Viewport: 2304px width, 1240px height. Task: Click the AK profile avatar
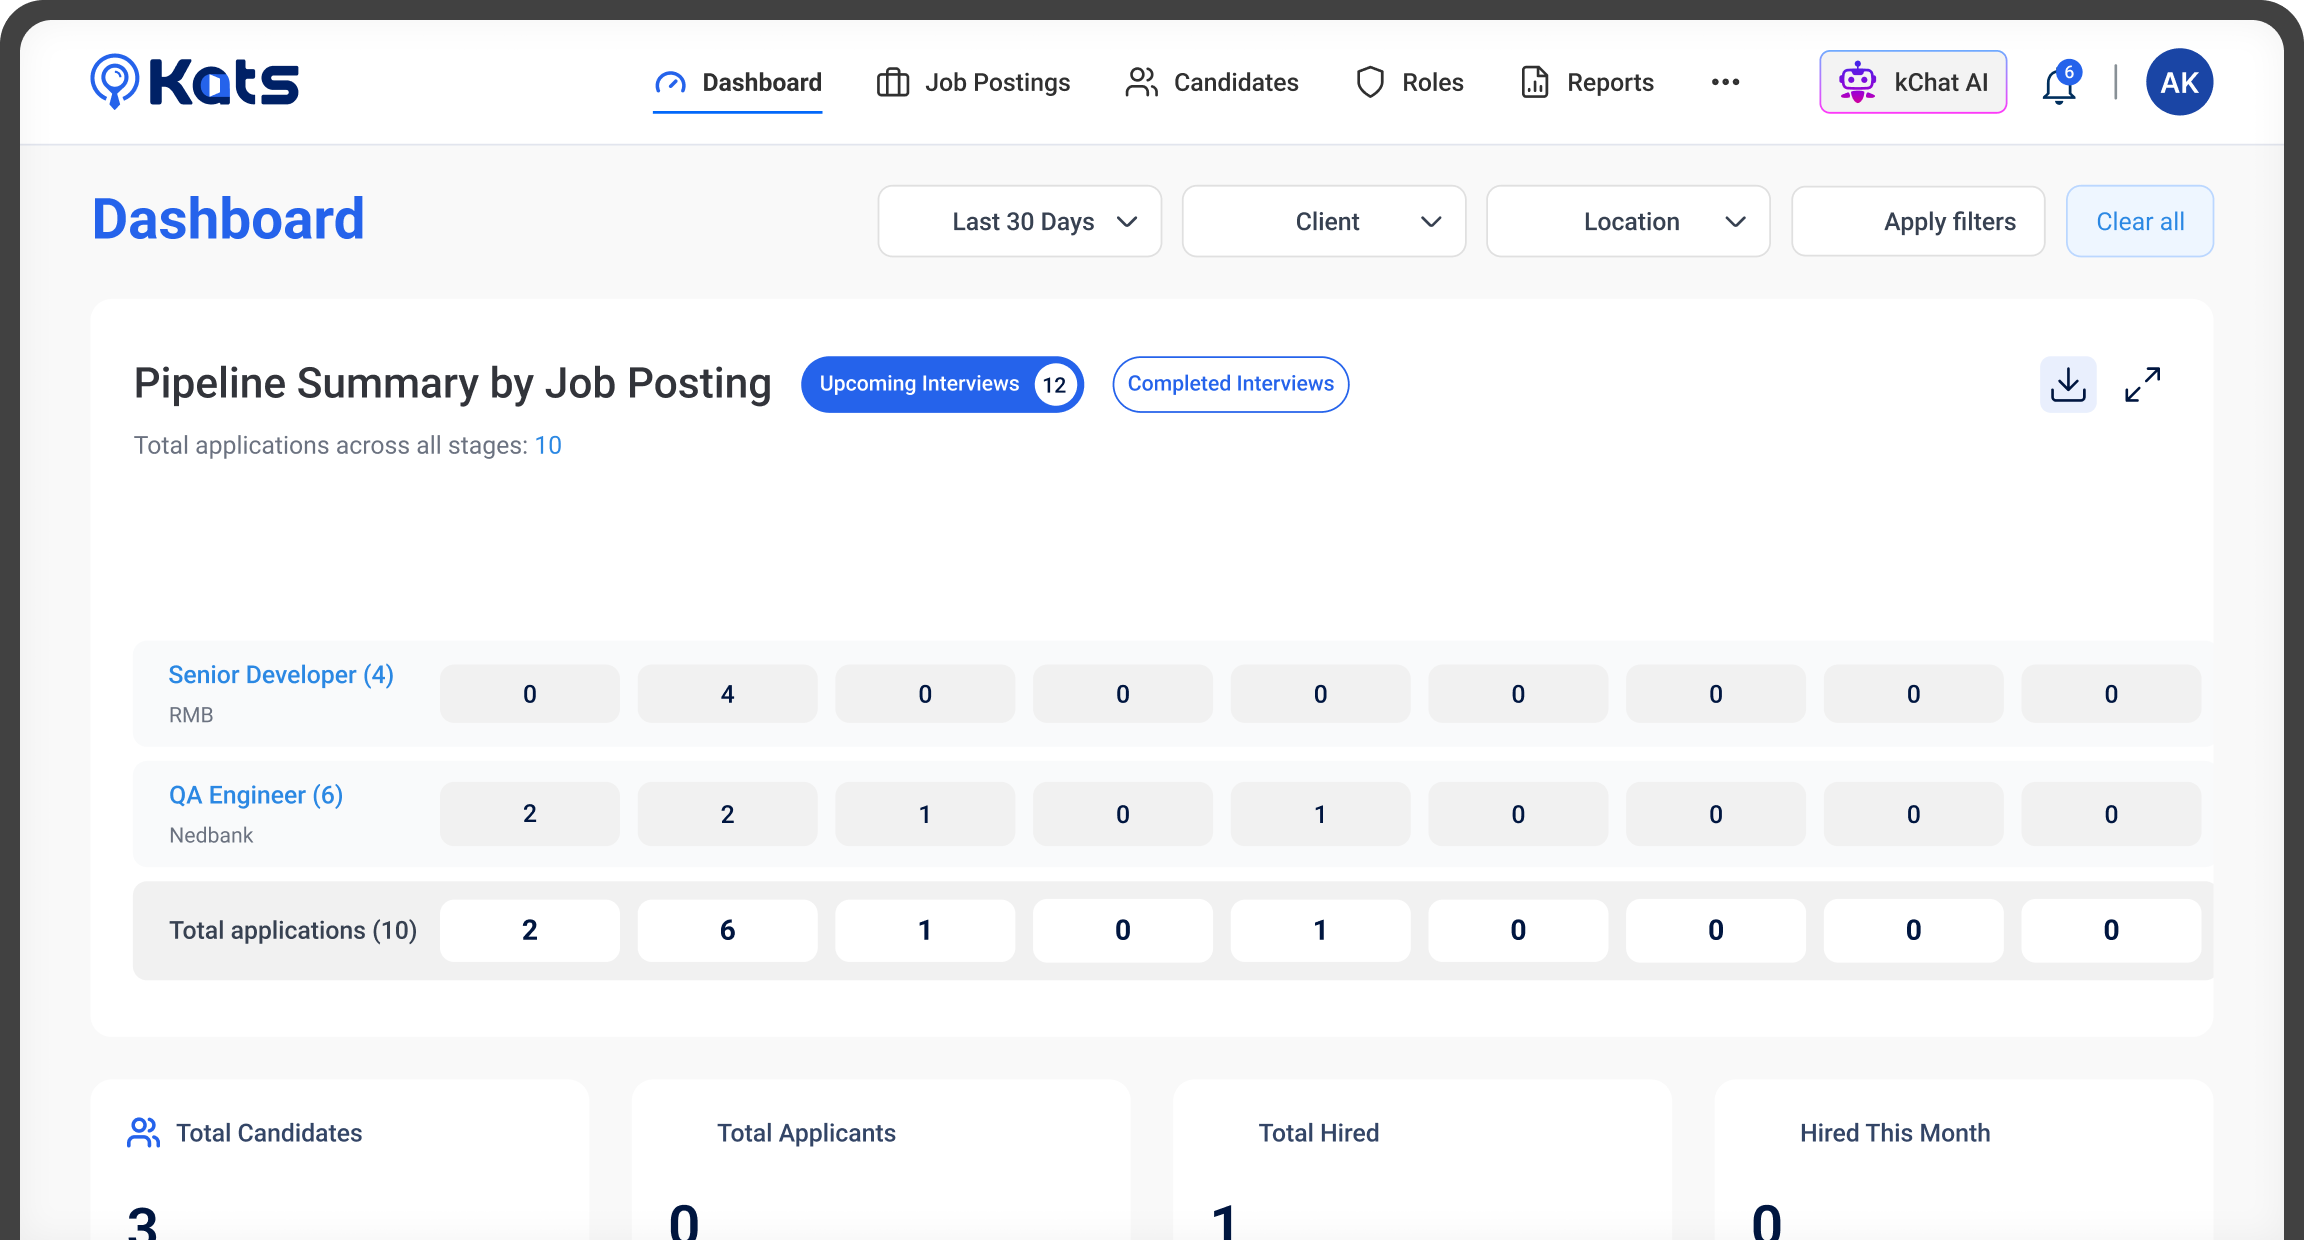pyautogui.click(x=2179, y=82)
